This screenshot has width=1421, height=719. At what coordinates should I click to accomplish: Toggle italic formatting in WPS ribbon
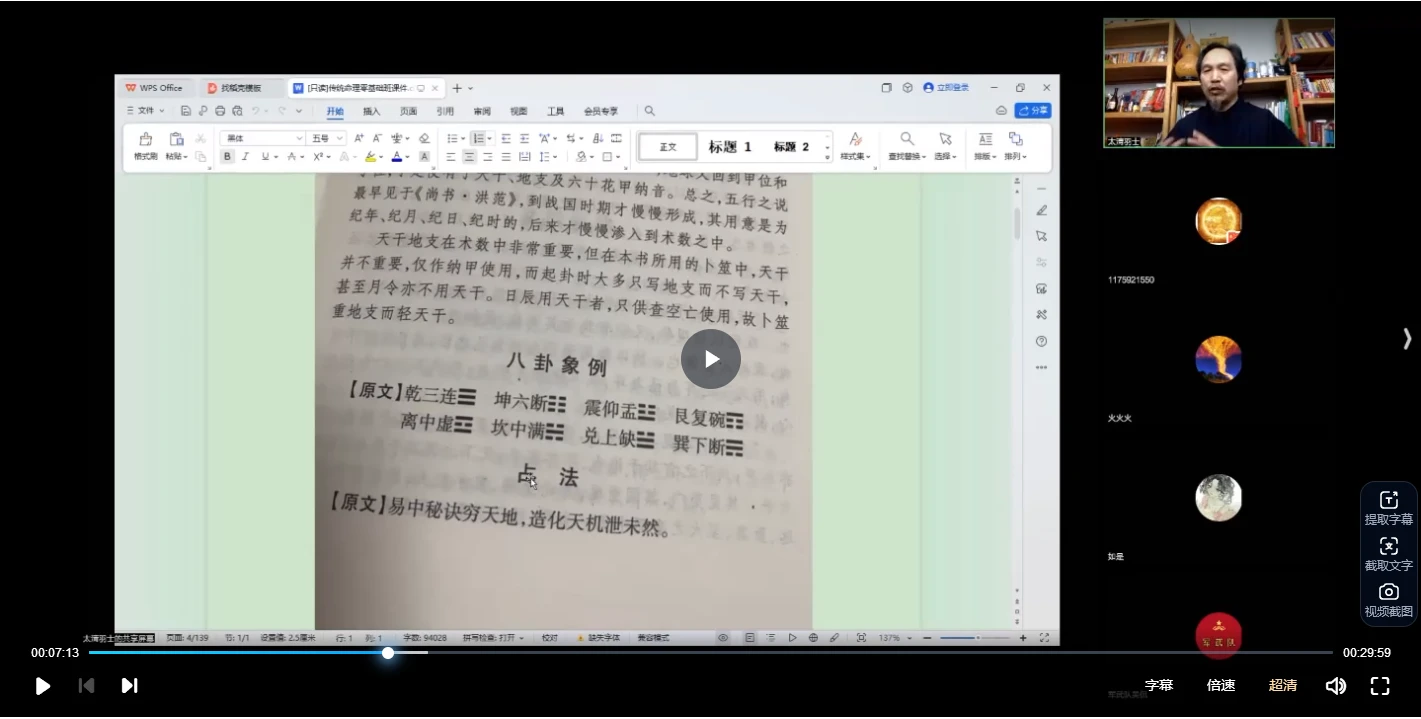pyautogui.click(x=245, y=157)
